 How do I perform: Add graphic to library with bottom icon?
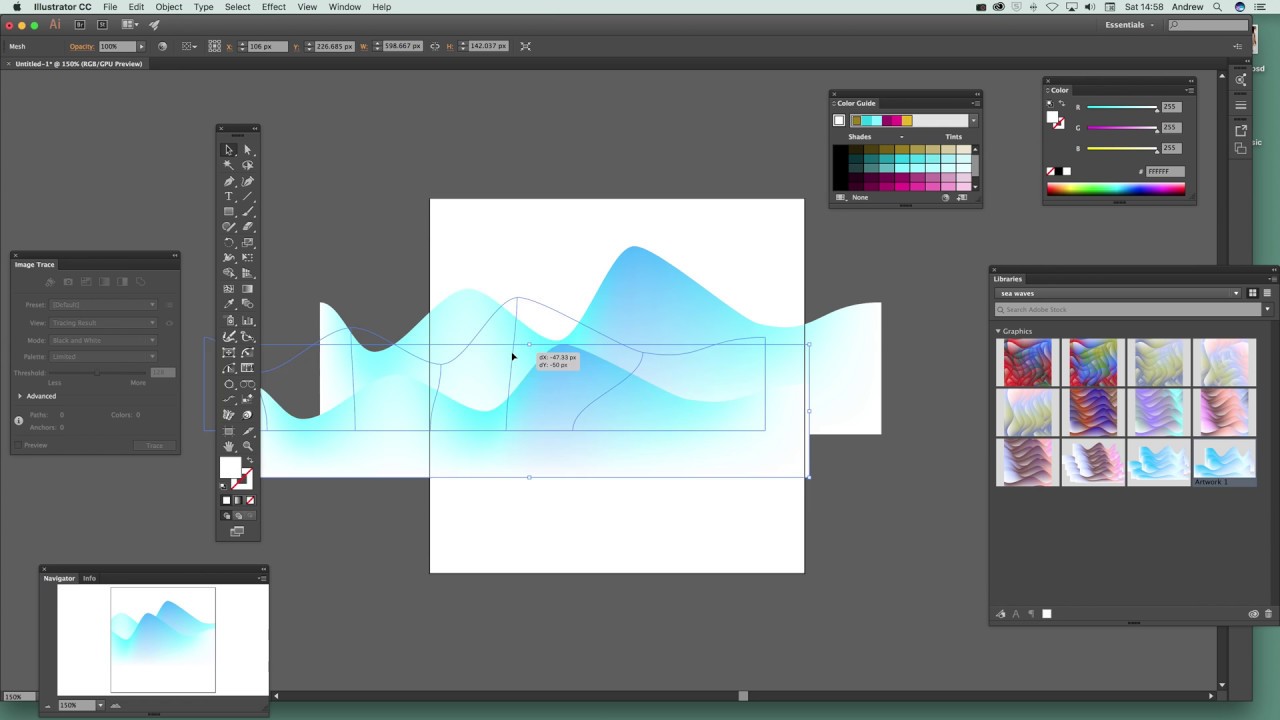pyautogui.click(x=1001, y=614)
